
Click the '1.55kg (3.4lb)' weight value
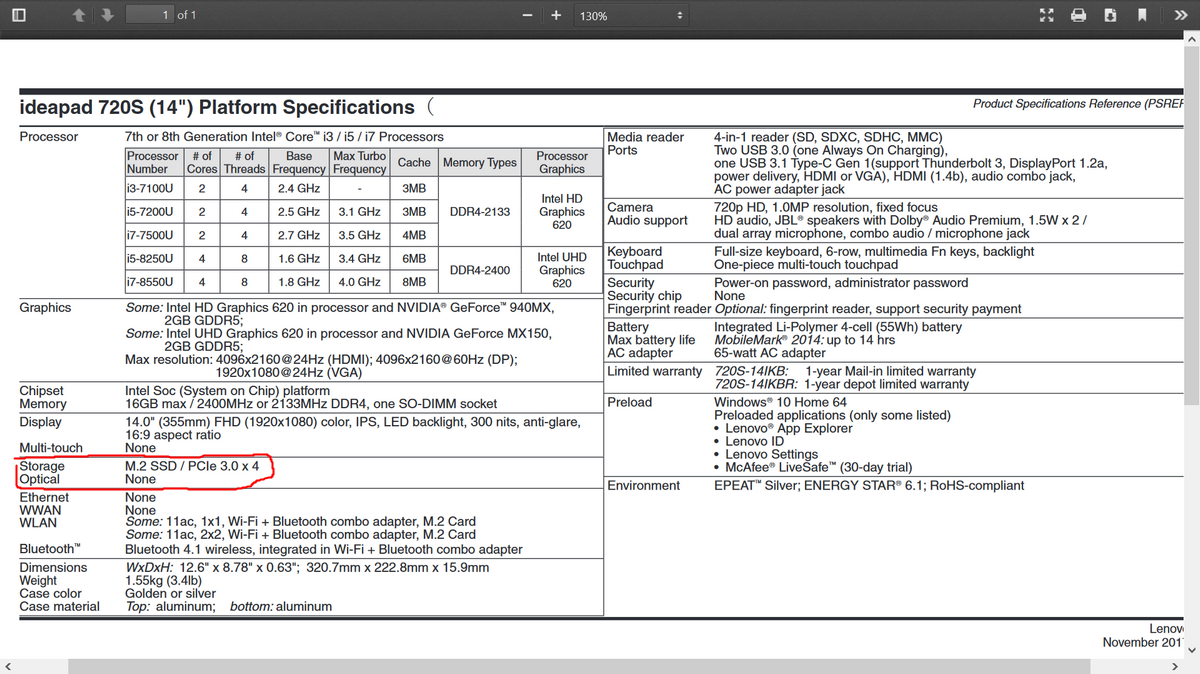(165, 580)
